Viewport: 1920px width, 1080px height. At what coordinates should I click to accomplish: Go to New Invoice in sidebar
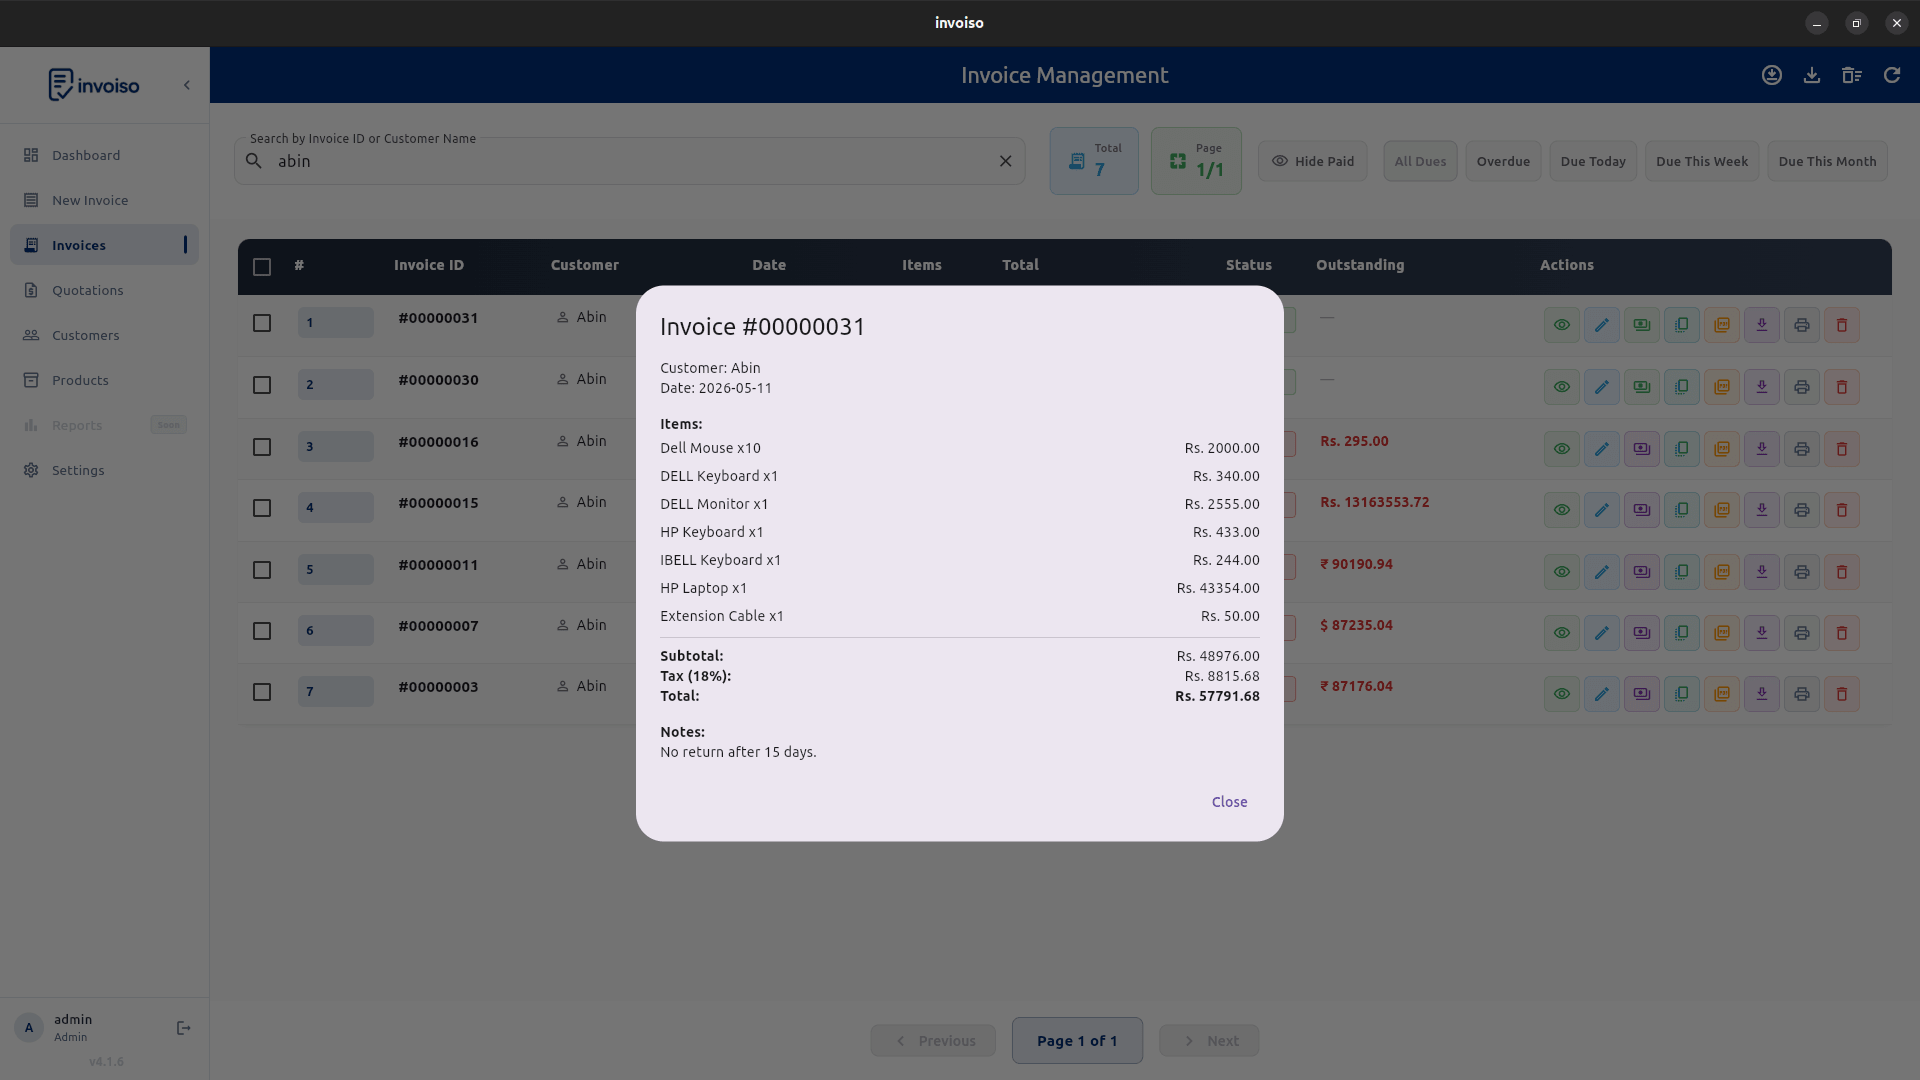click(104, 200)
